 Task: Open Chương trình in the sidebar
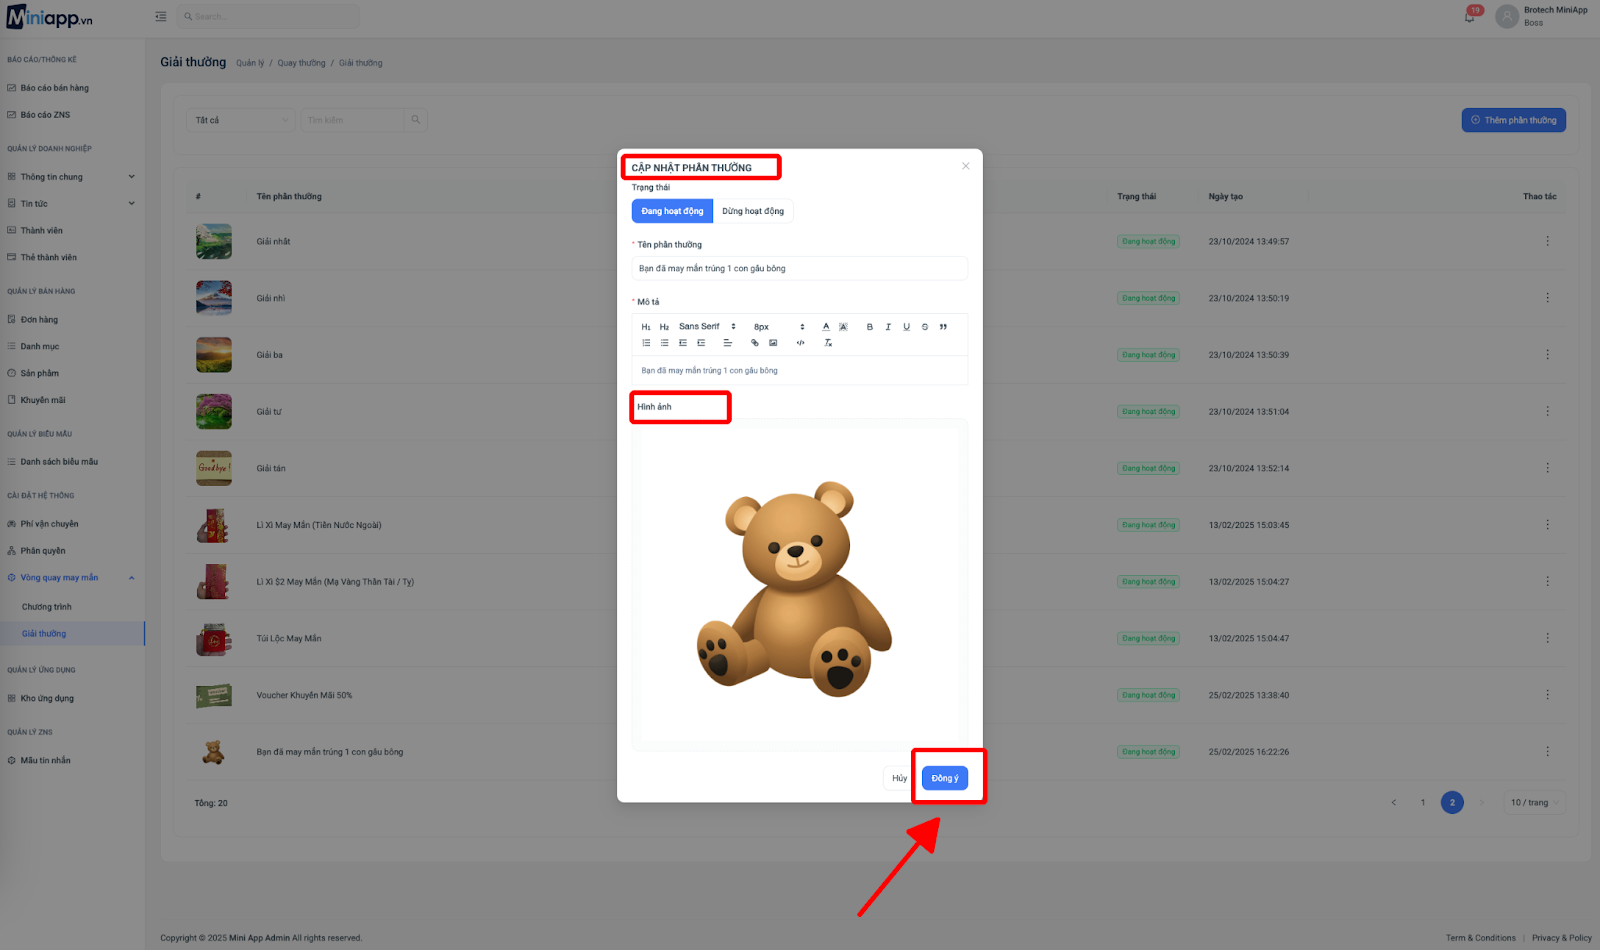click(47, 607)
